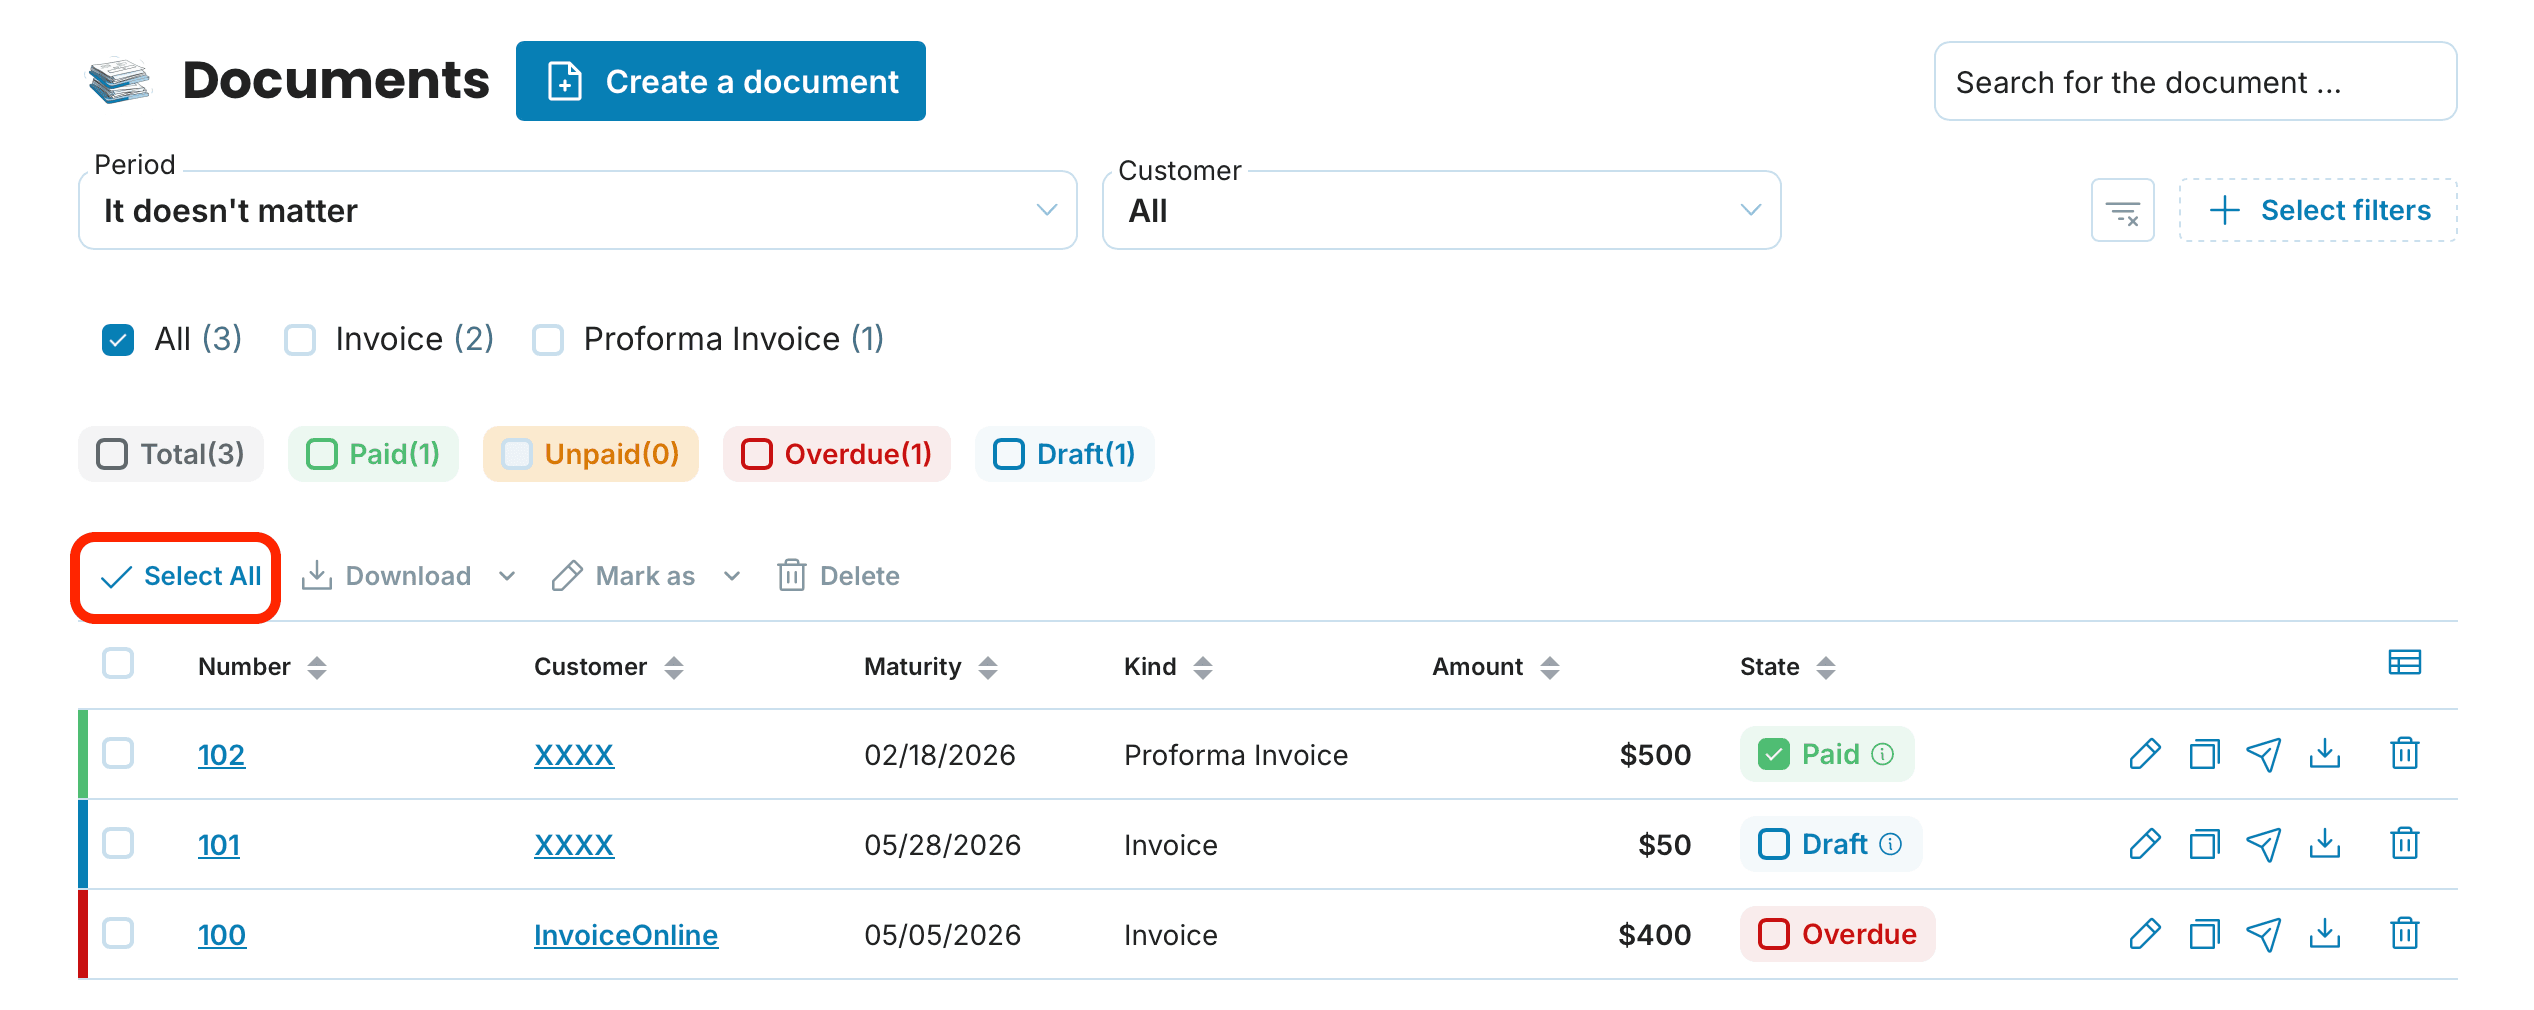Click the Create a document button
Image resolution: width=2534 pixels, height=1010 pixels.
coord(720,81)
